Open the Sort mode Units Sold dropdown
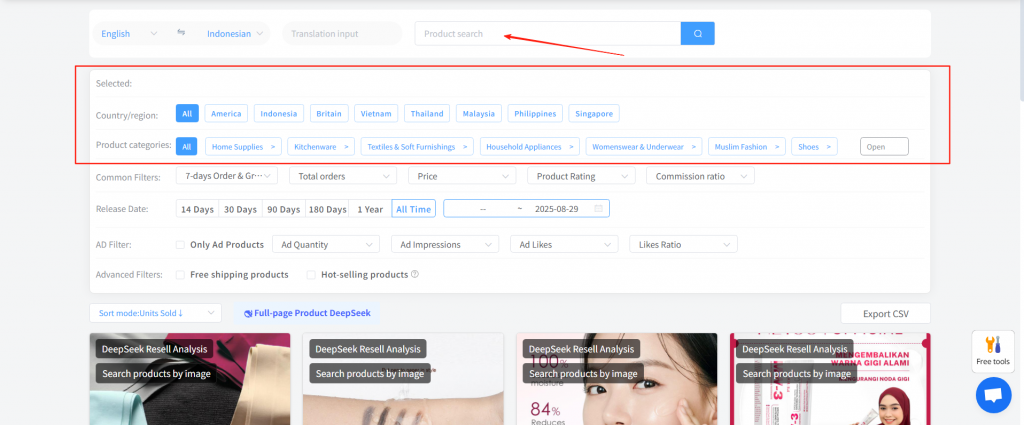 point(155,313)
